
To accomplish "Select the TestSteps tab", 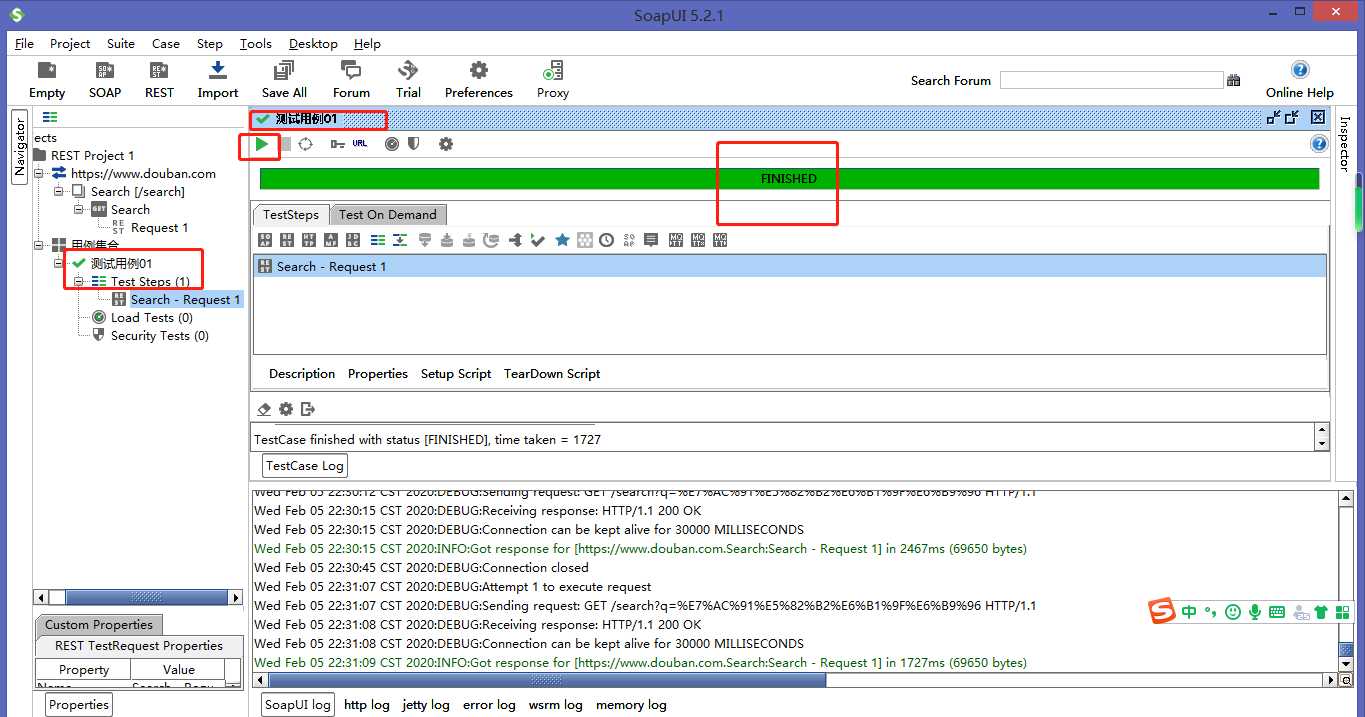I will (291, 214).
